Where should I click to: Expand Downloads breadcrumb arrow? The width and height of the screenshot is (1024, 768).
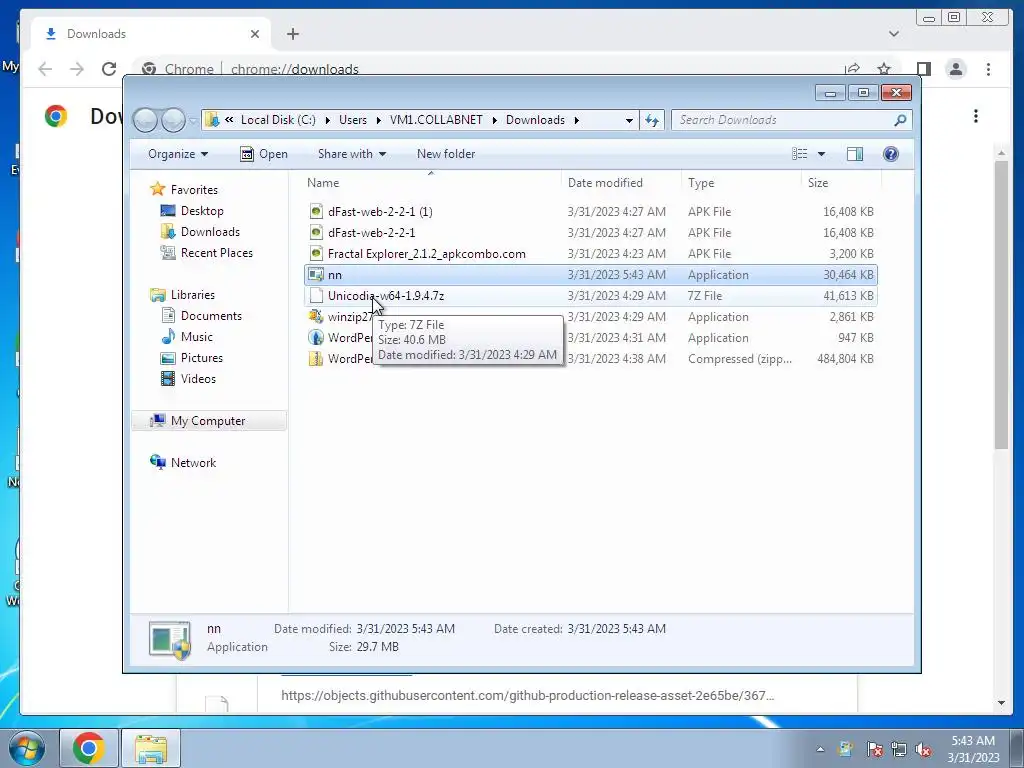(577, 120)
